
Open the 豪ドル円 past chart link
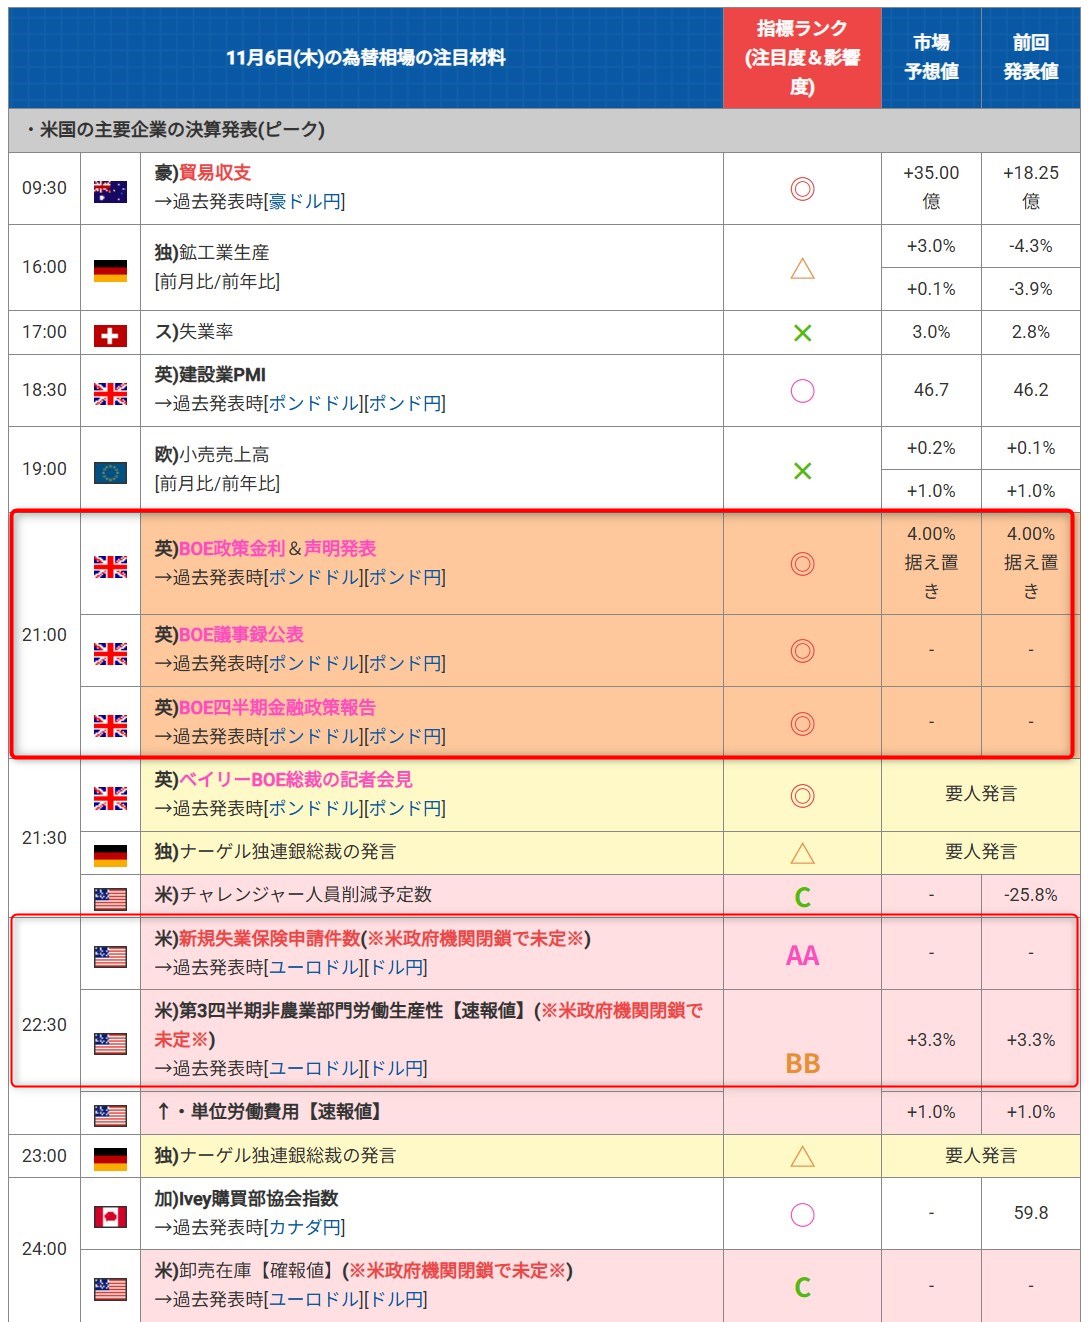click(304, 202)
